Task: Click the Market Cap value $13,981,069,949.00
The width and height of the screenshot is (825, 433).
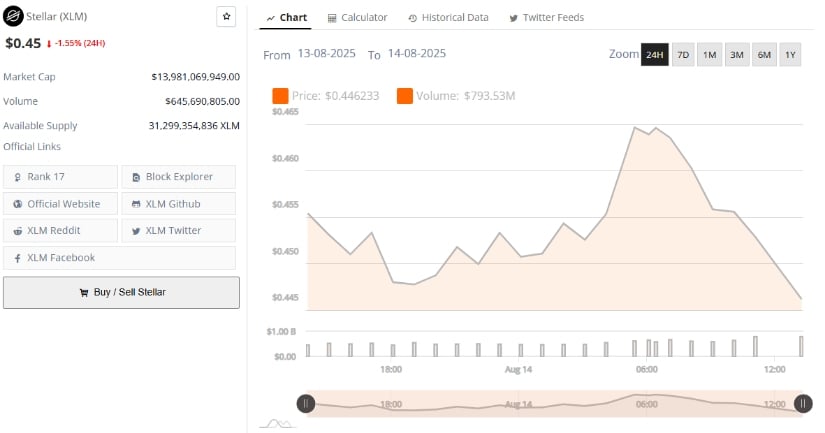Action: click(x=196, y=77)
